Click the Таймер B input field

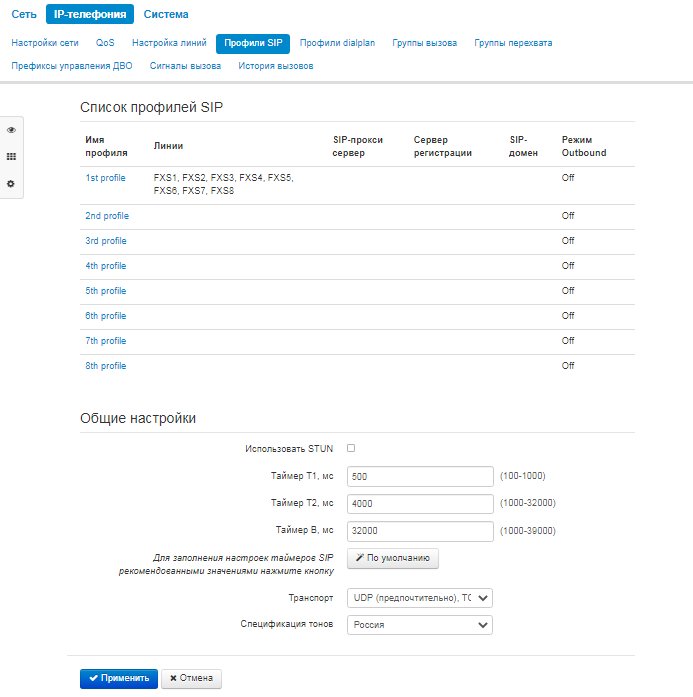(x=420, y=531)
